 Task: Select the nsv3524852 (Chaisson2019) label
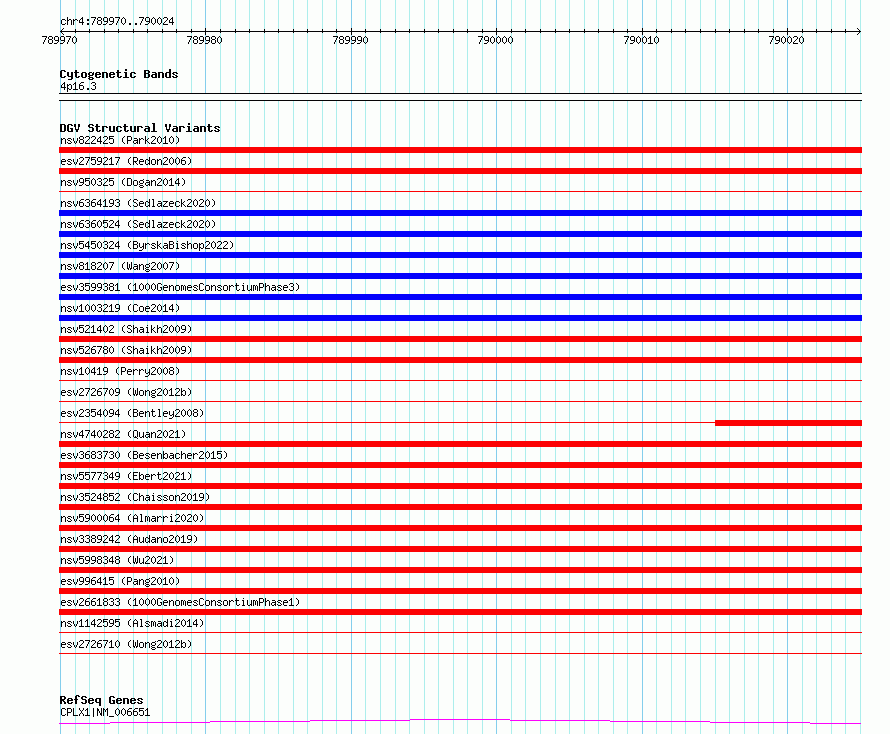tap(135, 497)
